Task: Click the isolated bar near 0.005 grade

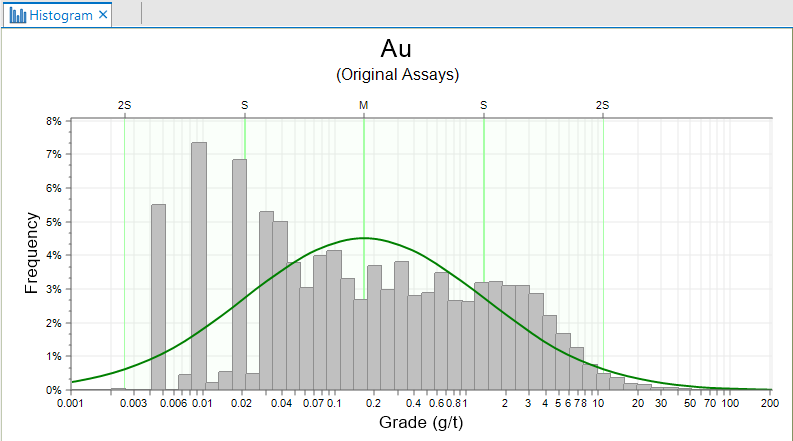Action: (x=158, y=297)
